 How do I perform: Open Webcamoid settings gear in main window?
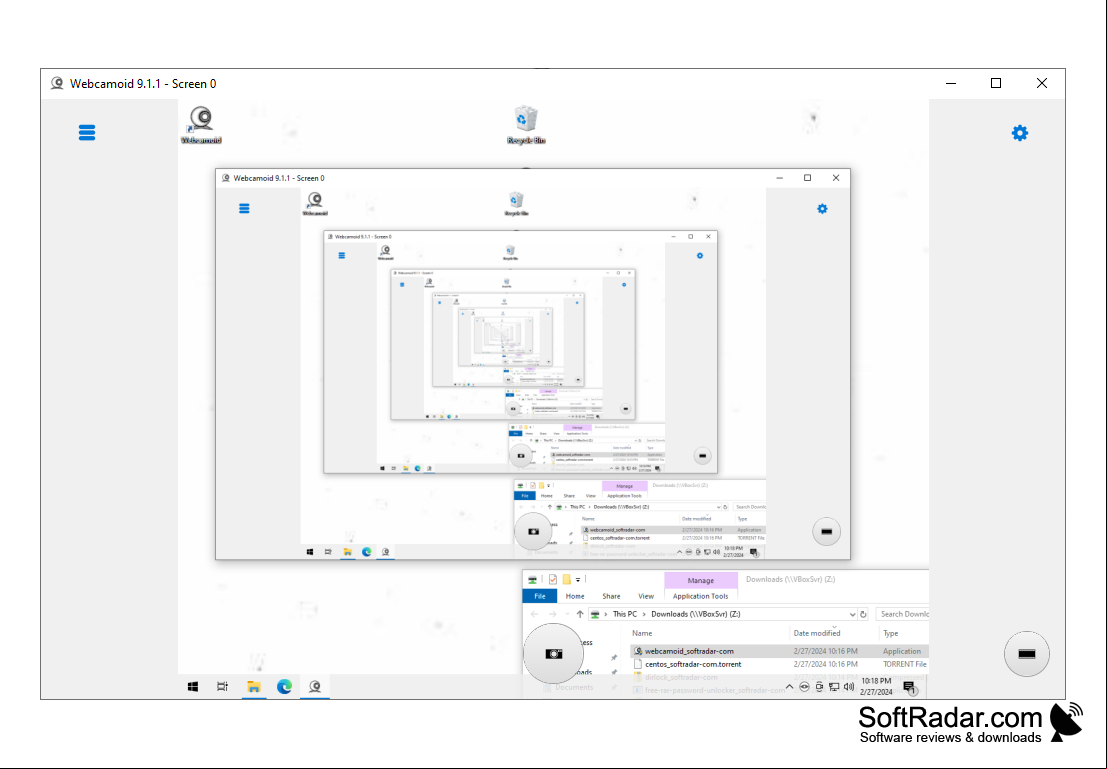point(1019,133)
